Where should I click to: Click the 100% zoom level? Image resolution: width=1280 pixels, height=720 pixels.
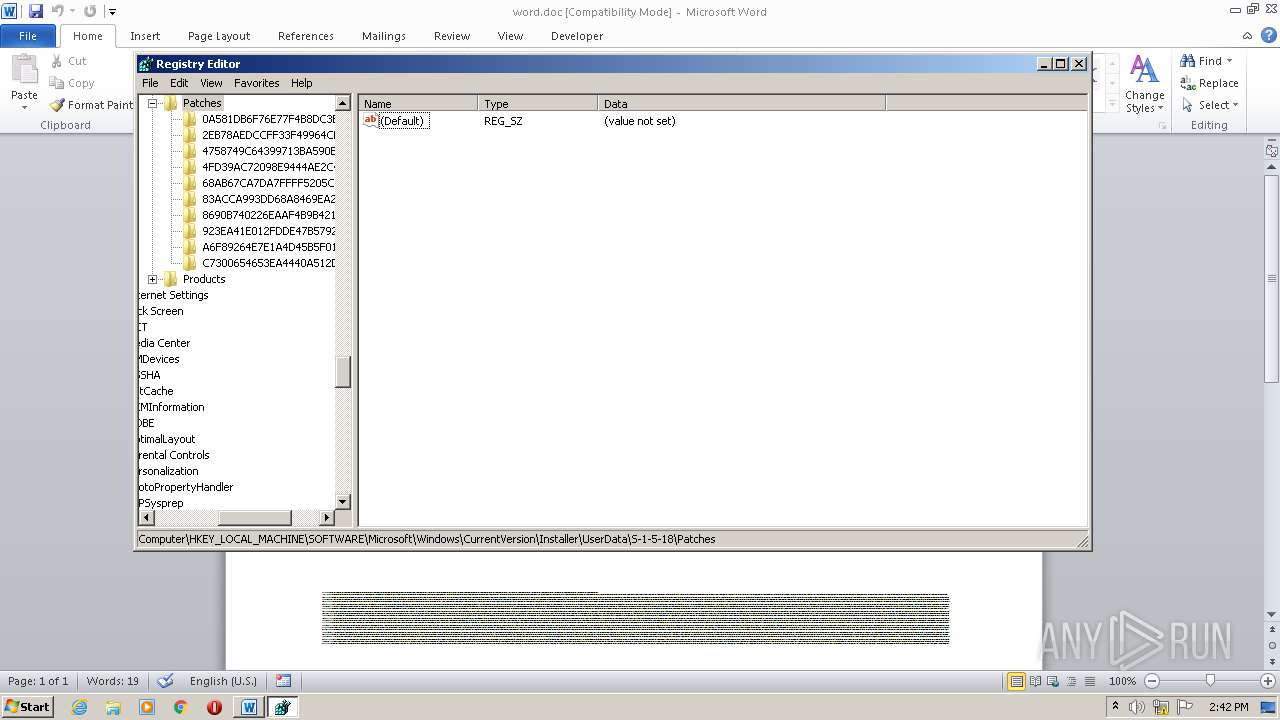pyautogui.click(x=1122, y=681)
